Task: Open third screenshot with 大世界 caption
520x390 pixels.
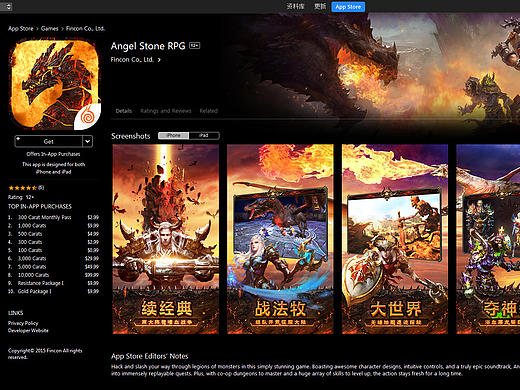Action: tap(395, 239)
